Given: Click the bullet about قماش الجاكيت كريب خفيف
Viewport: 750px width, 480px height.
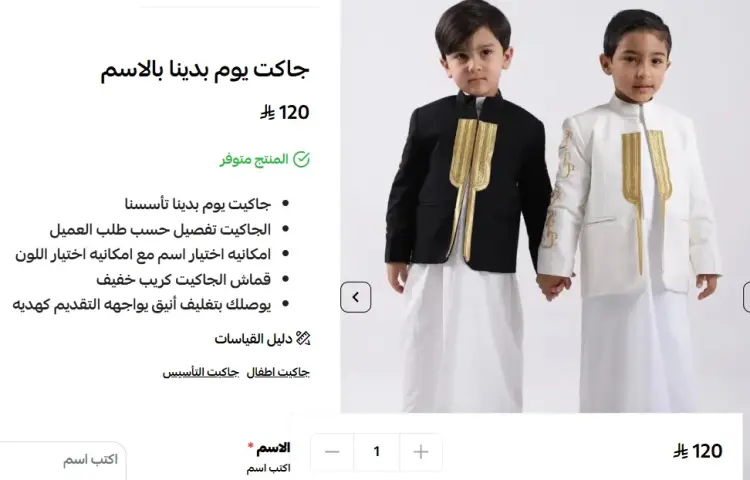Looking at the screenshot, I should (184, 279).
